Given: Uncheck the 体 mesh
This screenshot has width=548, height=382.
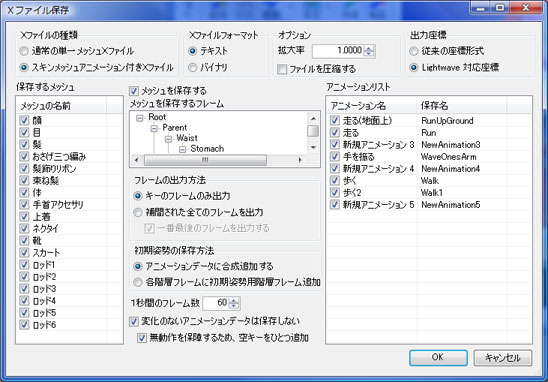Looking at the screenshot, I should (x=24, y=193).
